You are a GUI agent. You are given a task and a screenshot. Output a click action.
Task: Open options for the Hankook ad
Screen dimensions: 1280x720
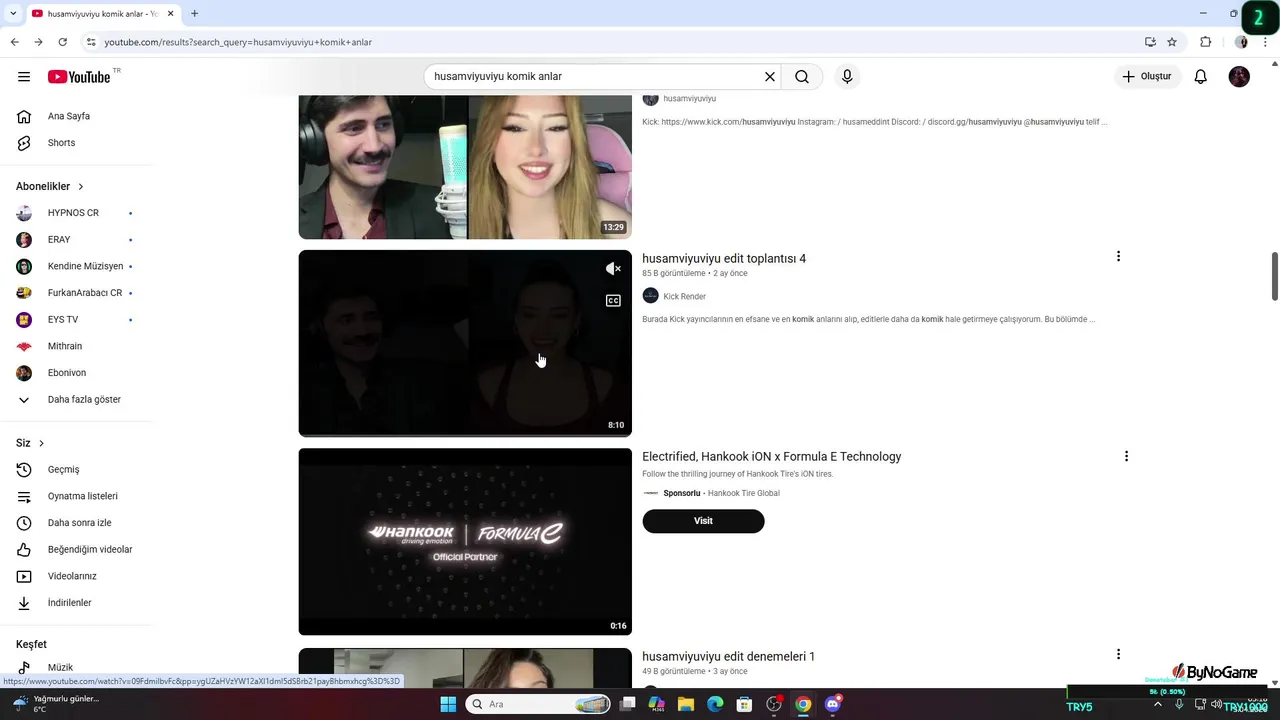click(1126, 456)
